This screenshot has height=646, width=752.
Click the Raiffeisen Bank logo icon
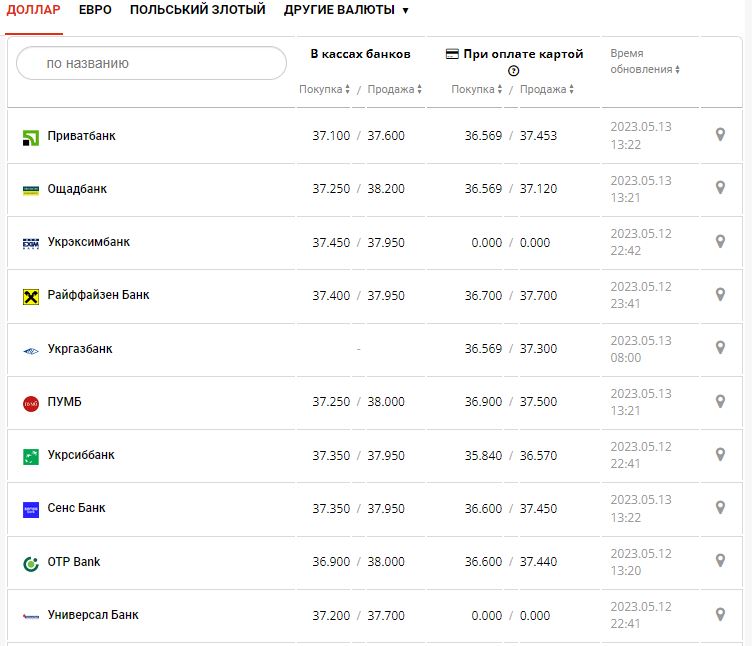[x=30, y=297]
